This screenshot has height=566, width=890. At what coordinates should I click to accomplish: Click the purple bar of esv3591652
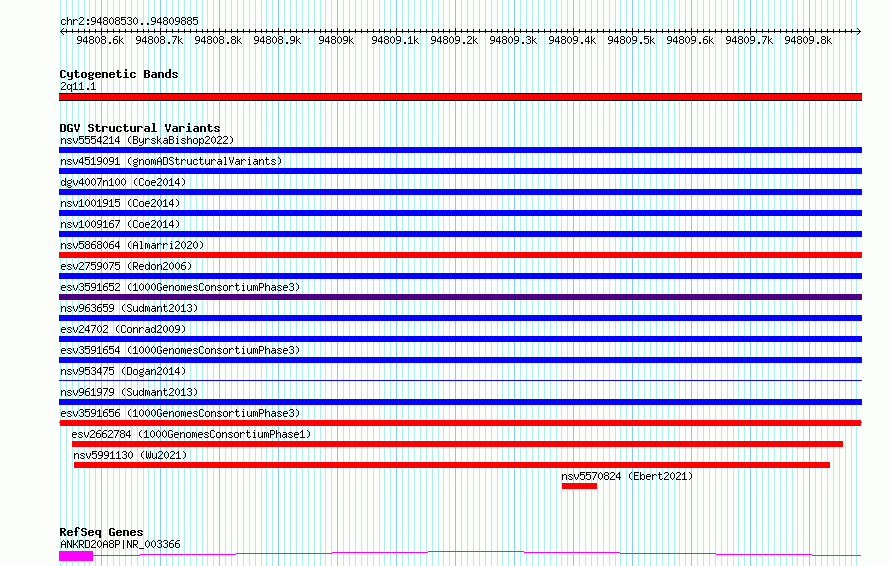click(x=460, y=297)
